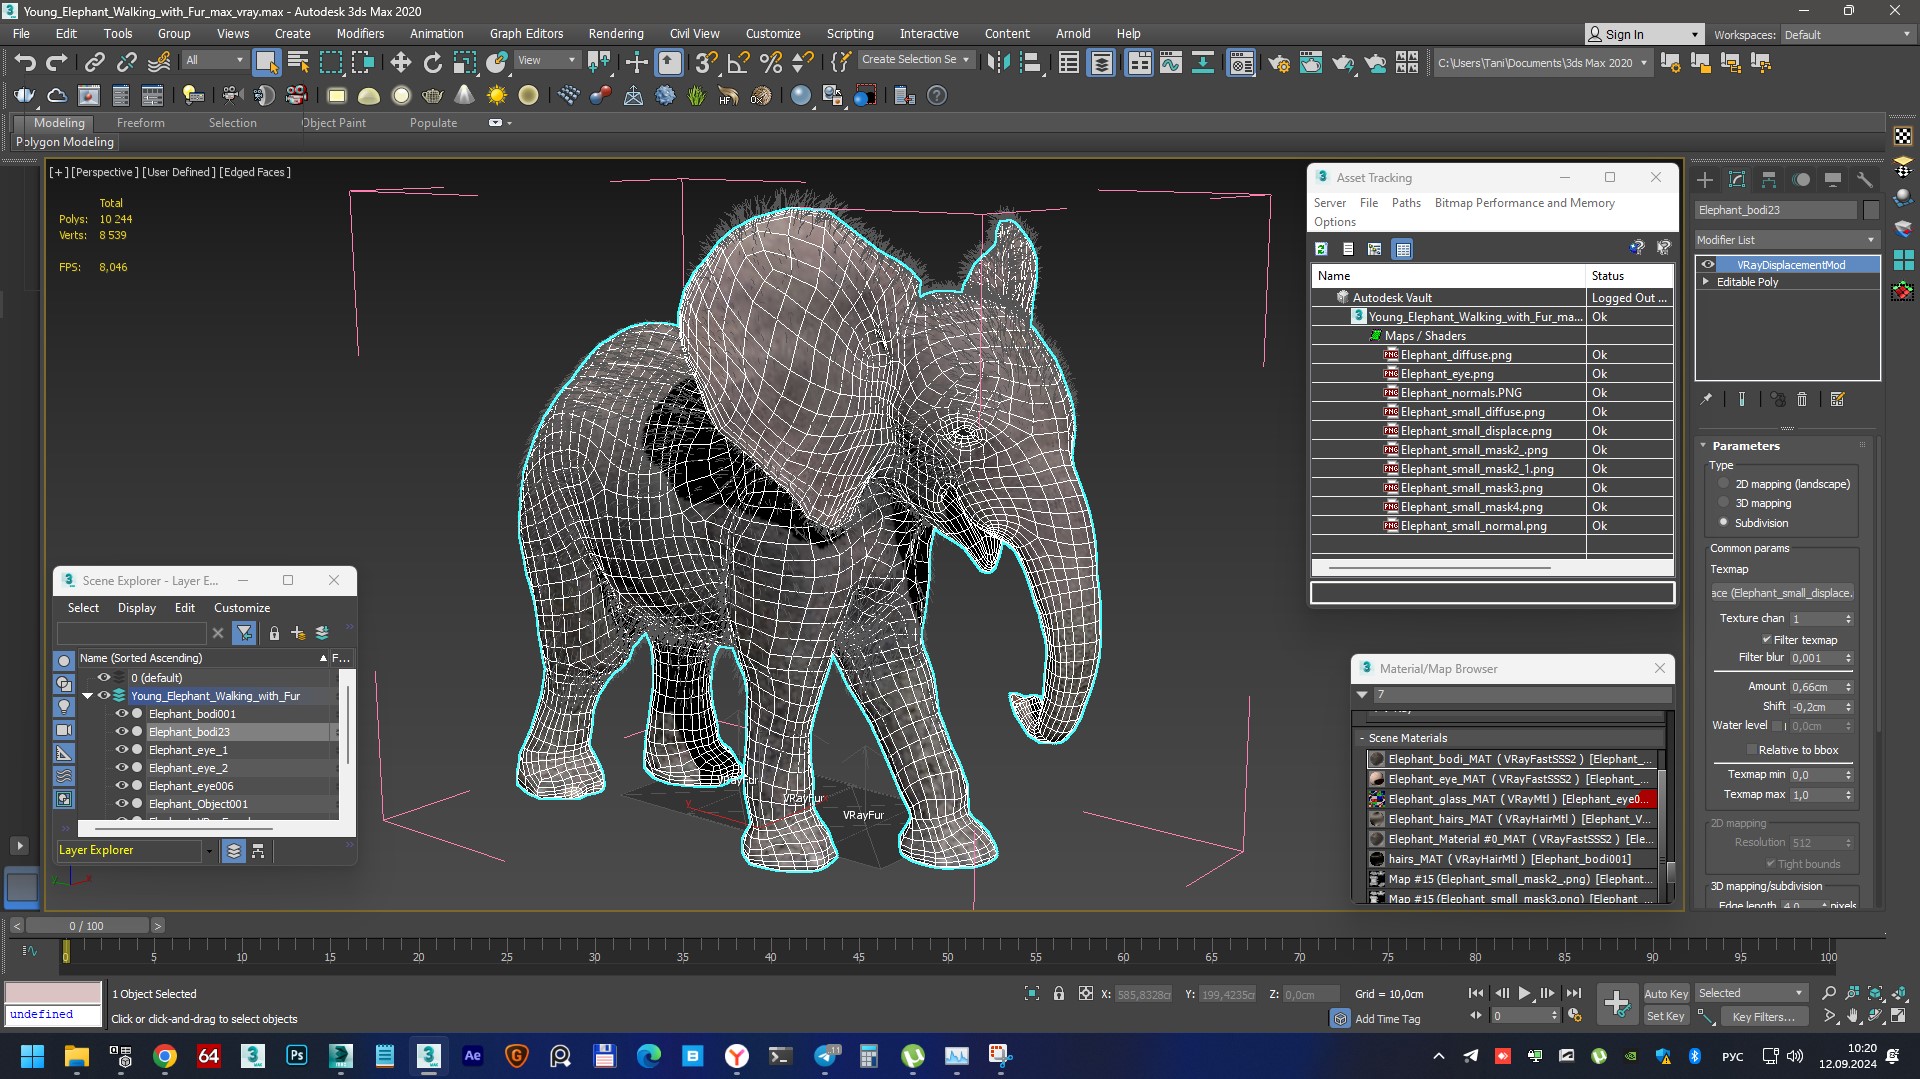Click the Teapot primitive icon
This screenshot has height=1079, width=1920.
pyautogui.click(x=433, y=96)
